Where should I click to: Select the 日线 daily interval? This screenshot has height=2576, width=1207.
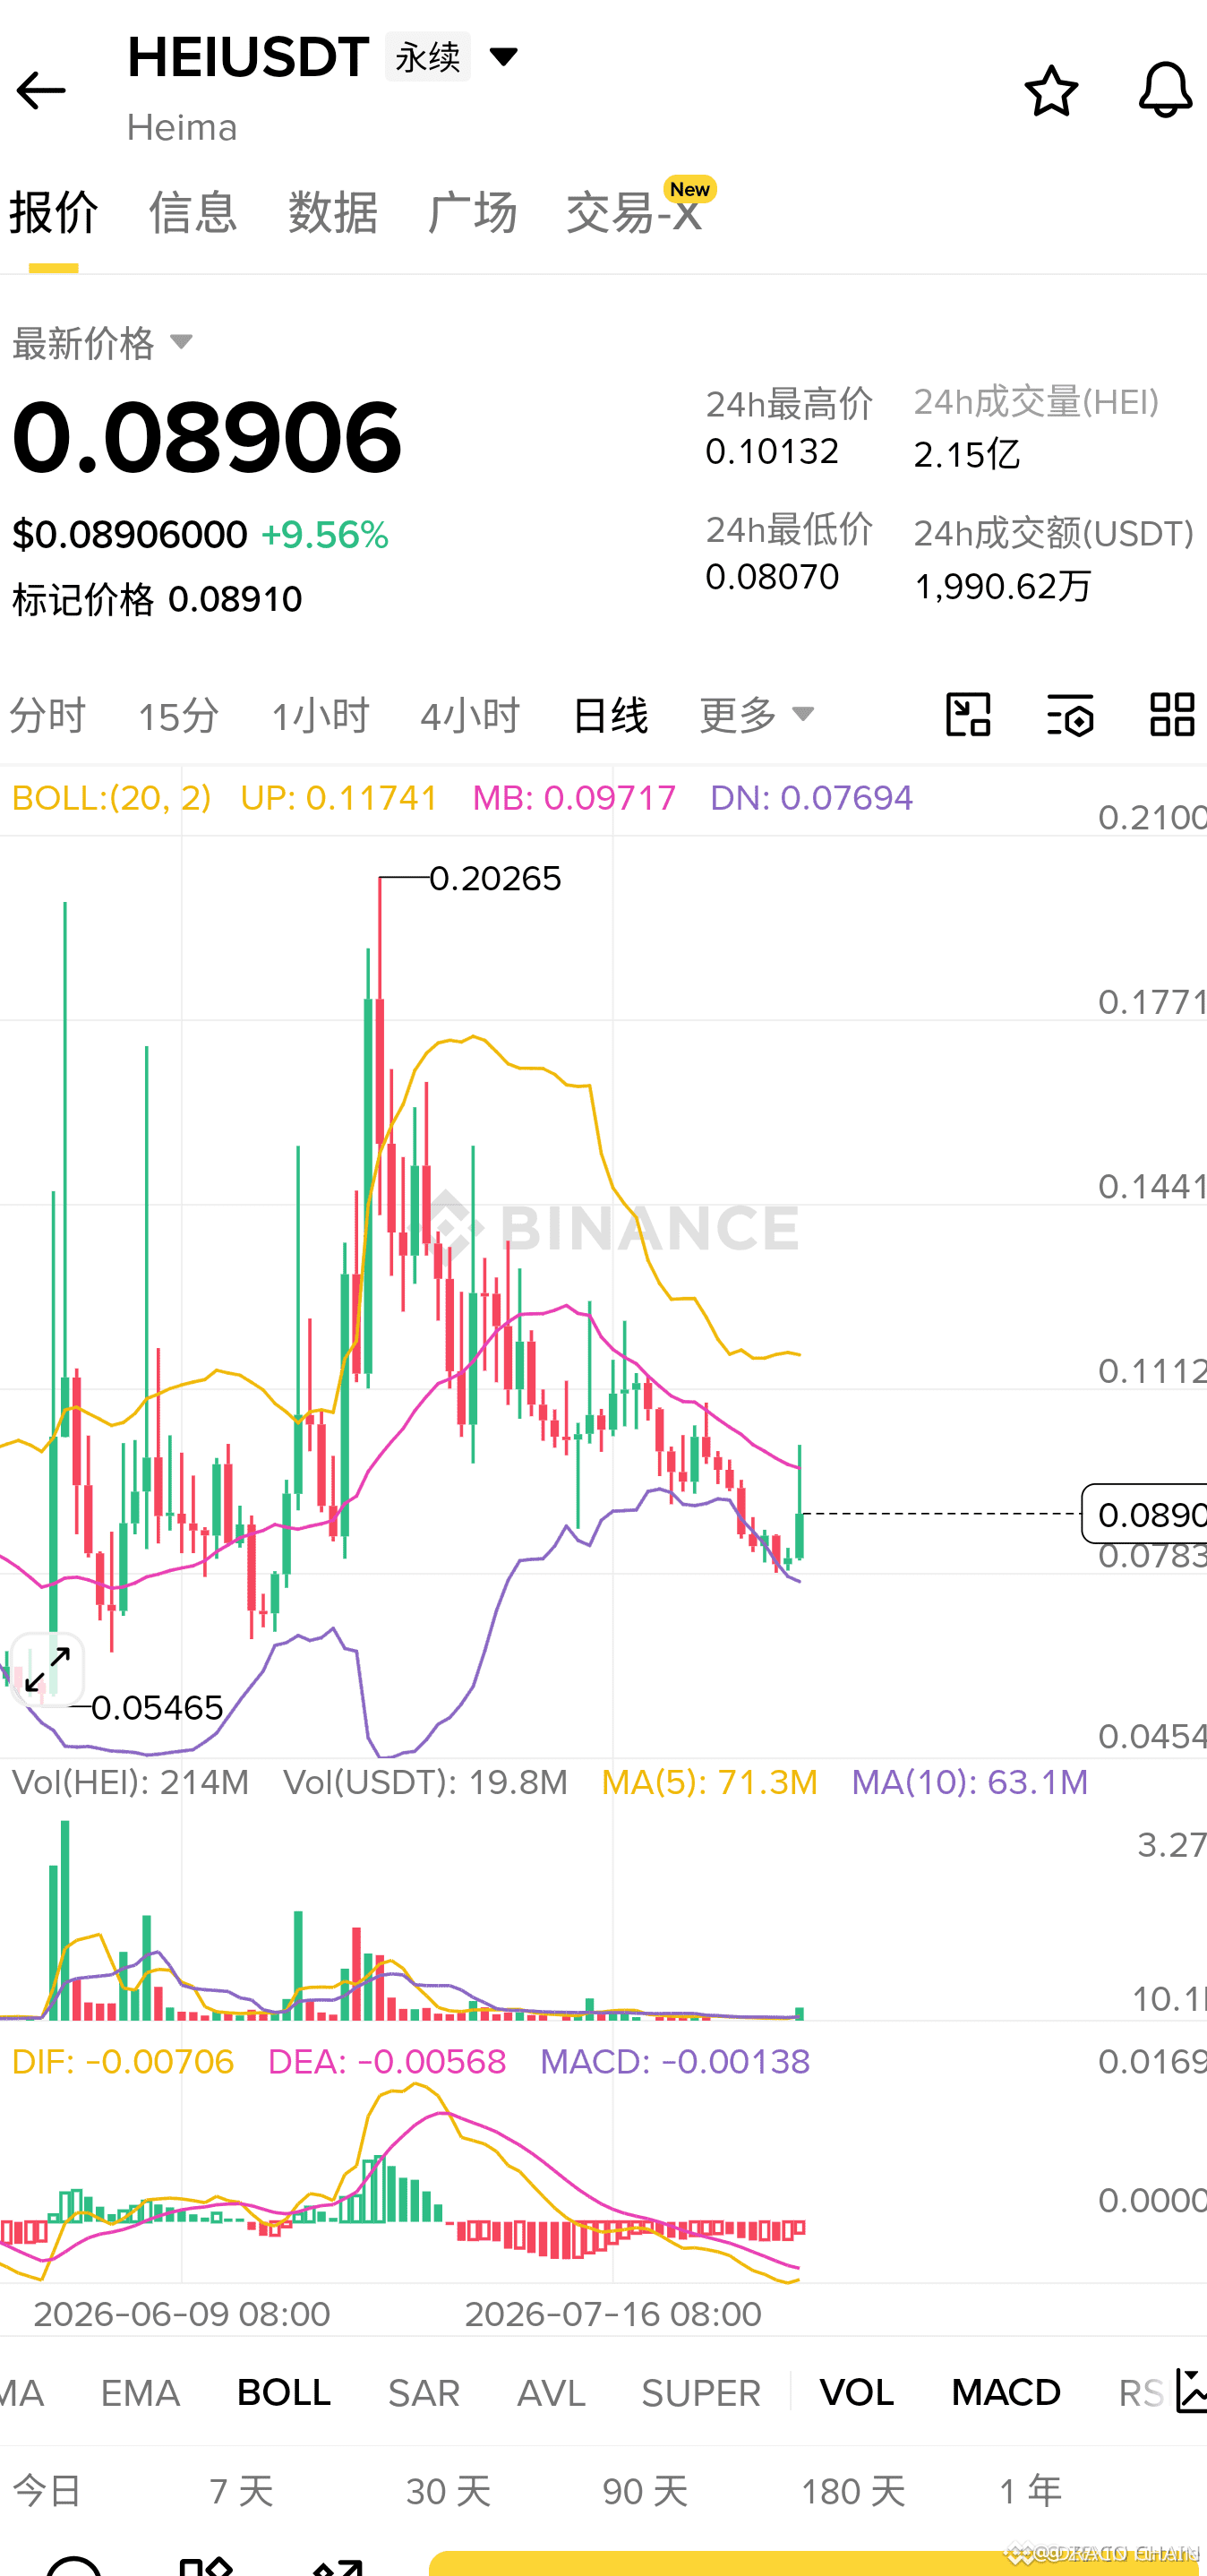(x=610, y=716)
